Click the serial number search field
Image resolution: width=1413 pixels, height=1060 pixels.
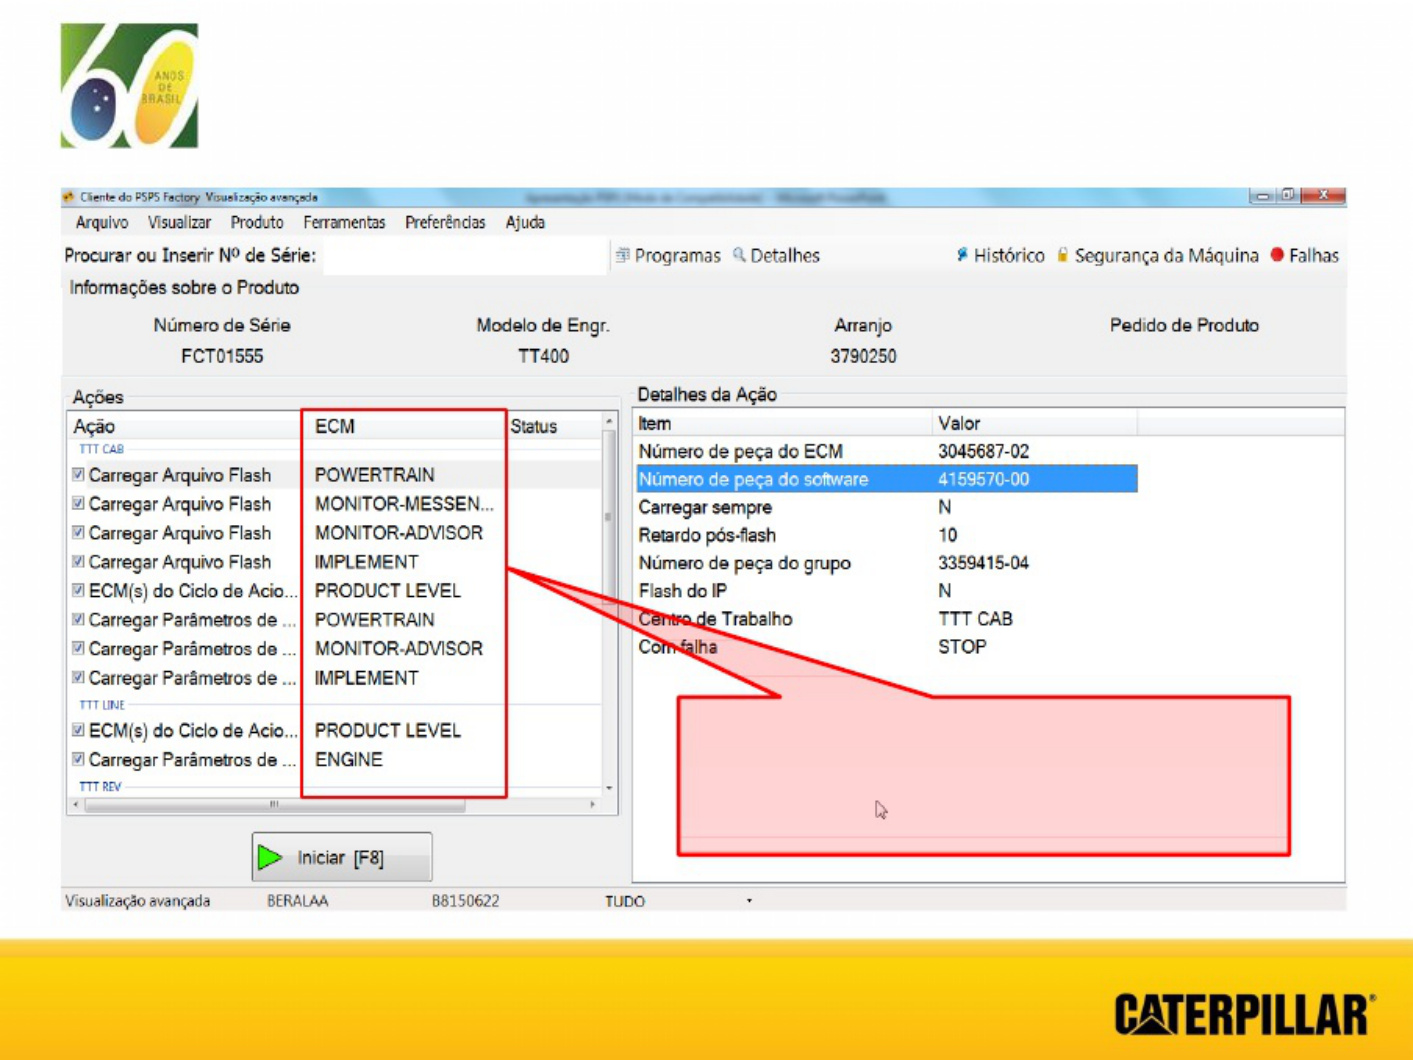466,256
